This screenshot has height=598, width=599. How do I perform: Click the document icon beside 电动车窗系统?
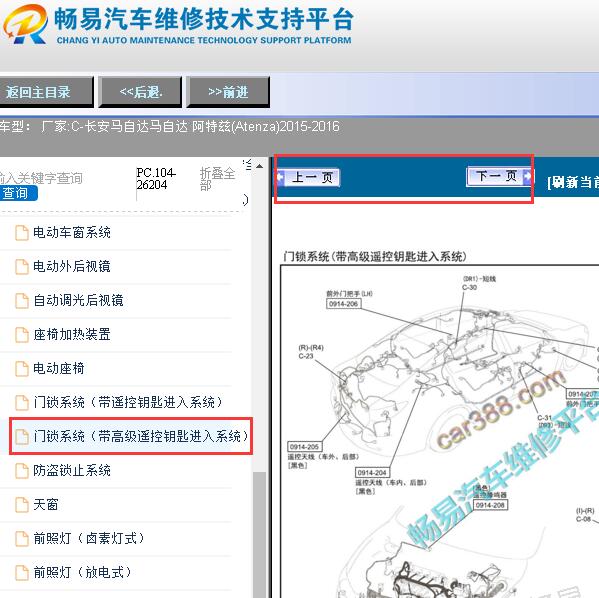tap(22, 233)
